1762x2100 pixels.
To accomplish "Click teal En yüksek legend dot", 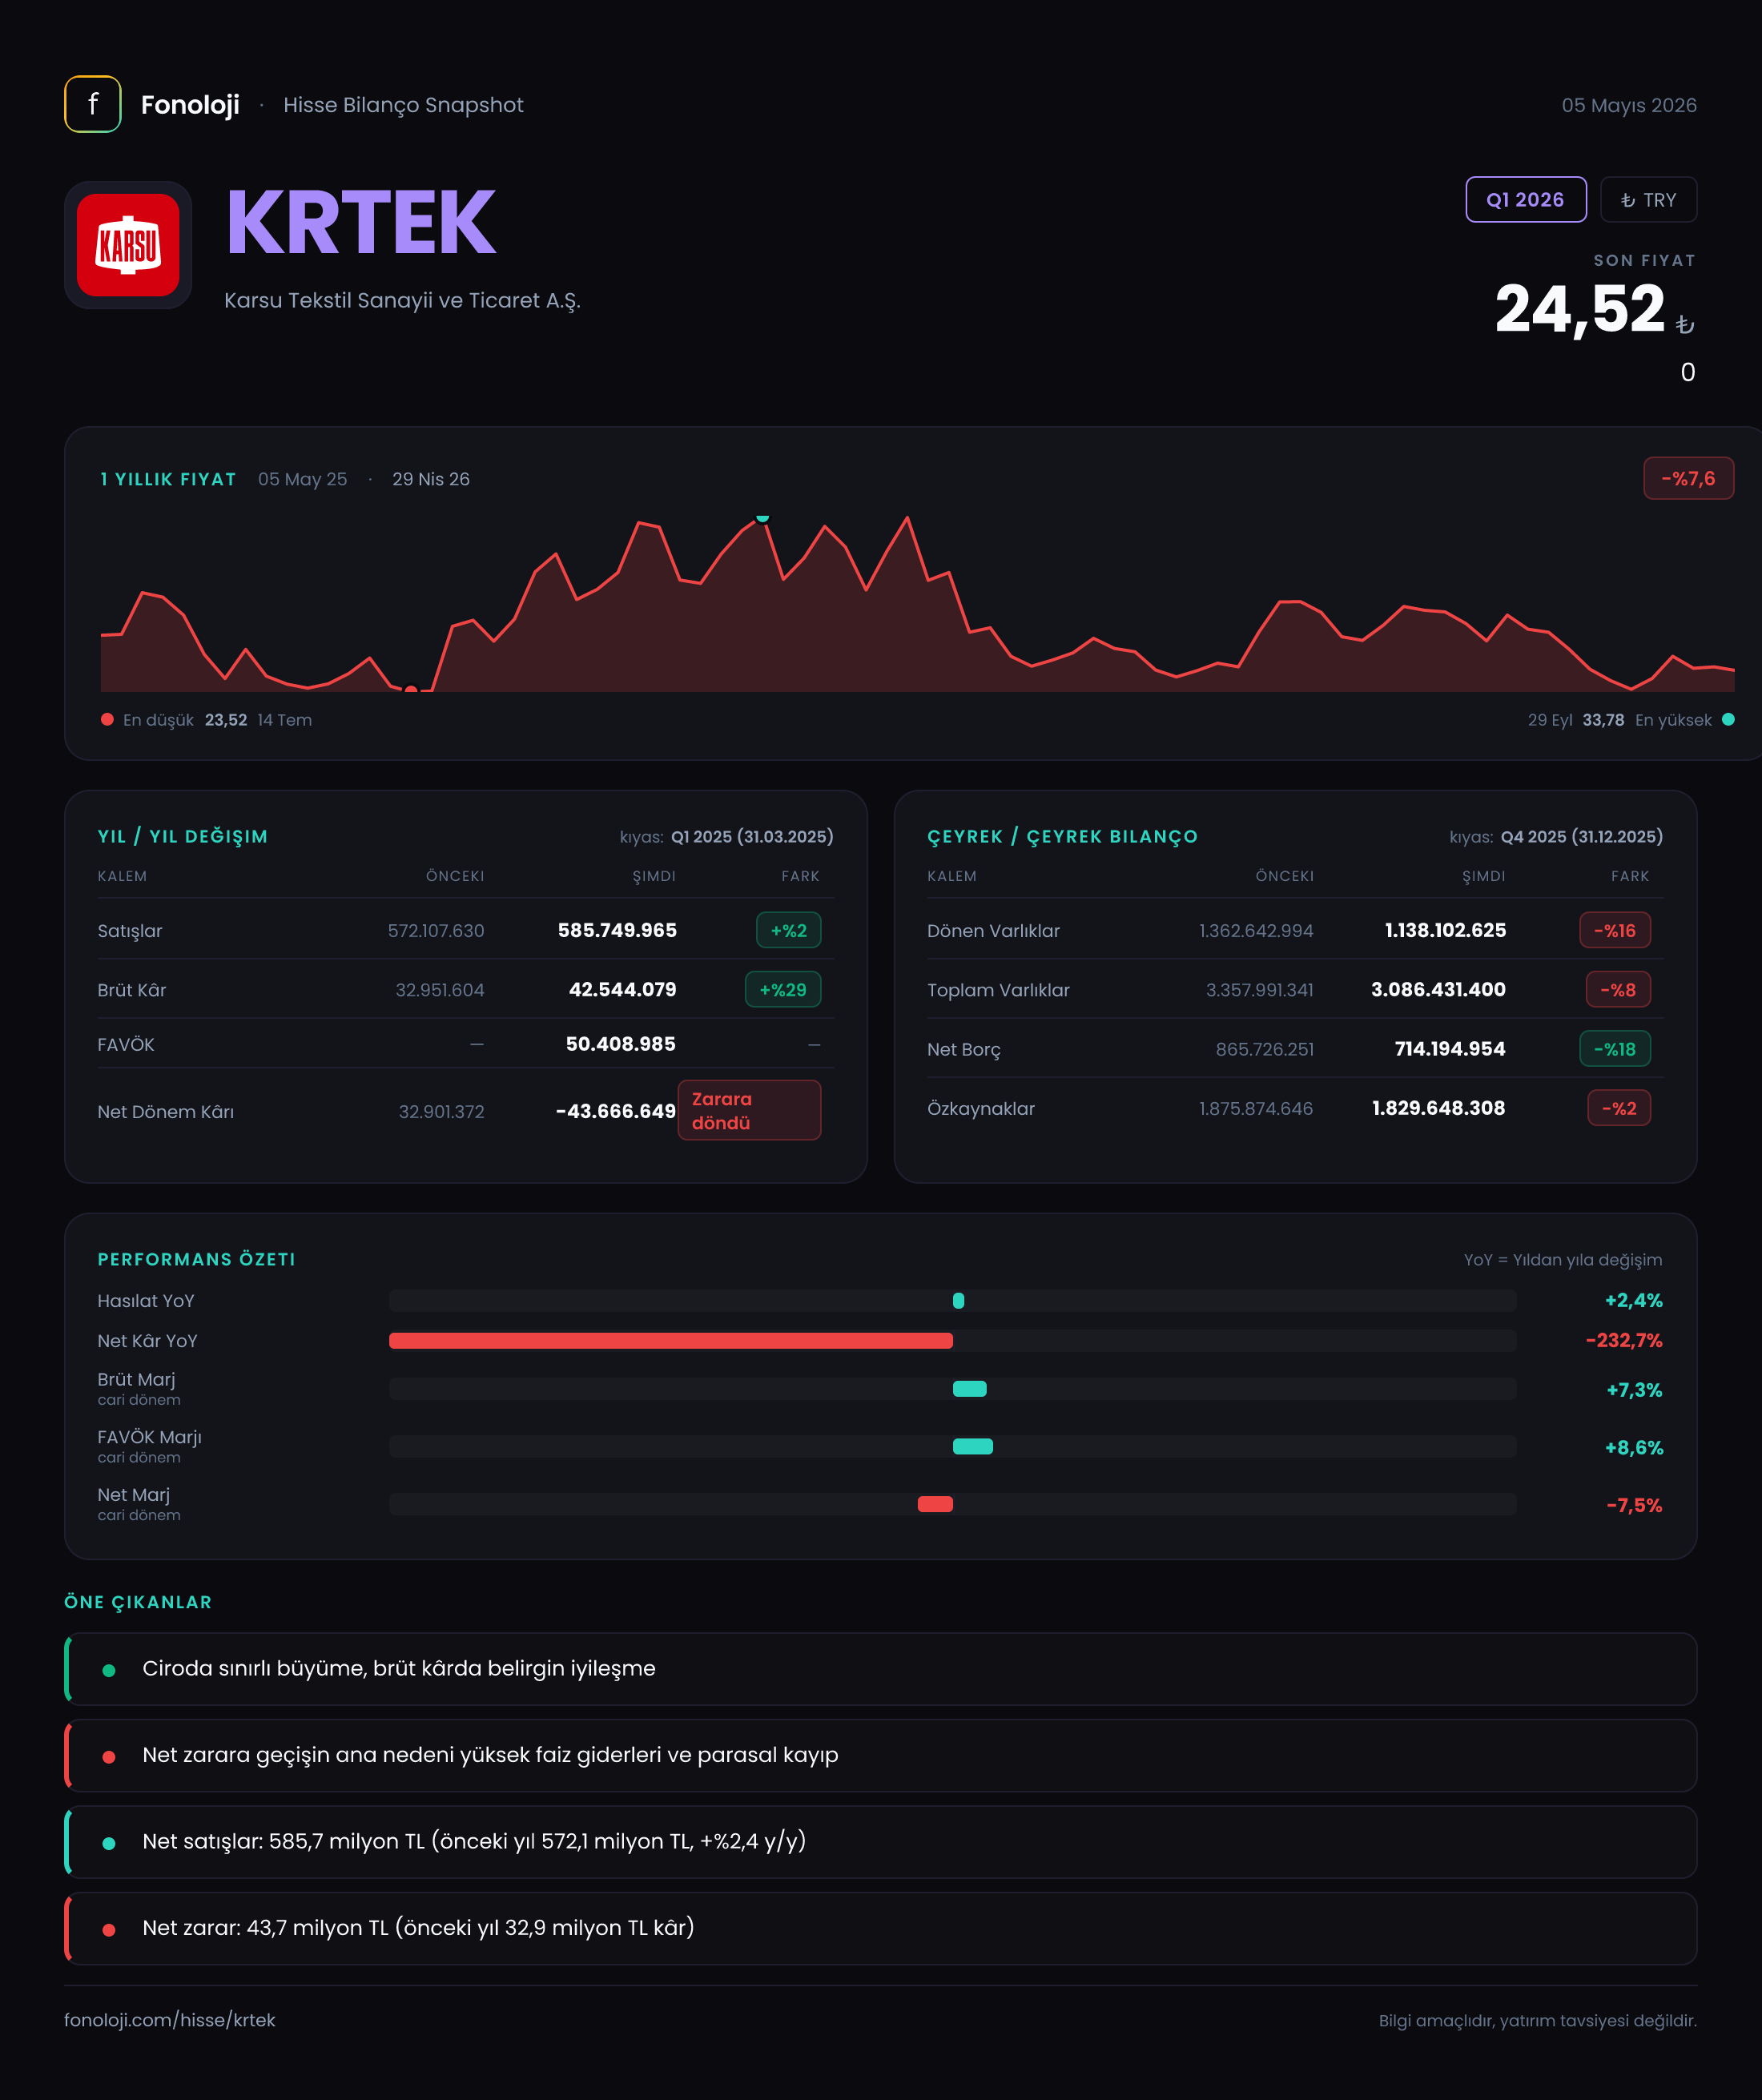I will [1728, 719].
